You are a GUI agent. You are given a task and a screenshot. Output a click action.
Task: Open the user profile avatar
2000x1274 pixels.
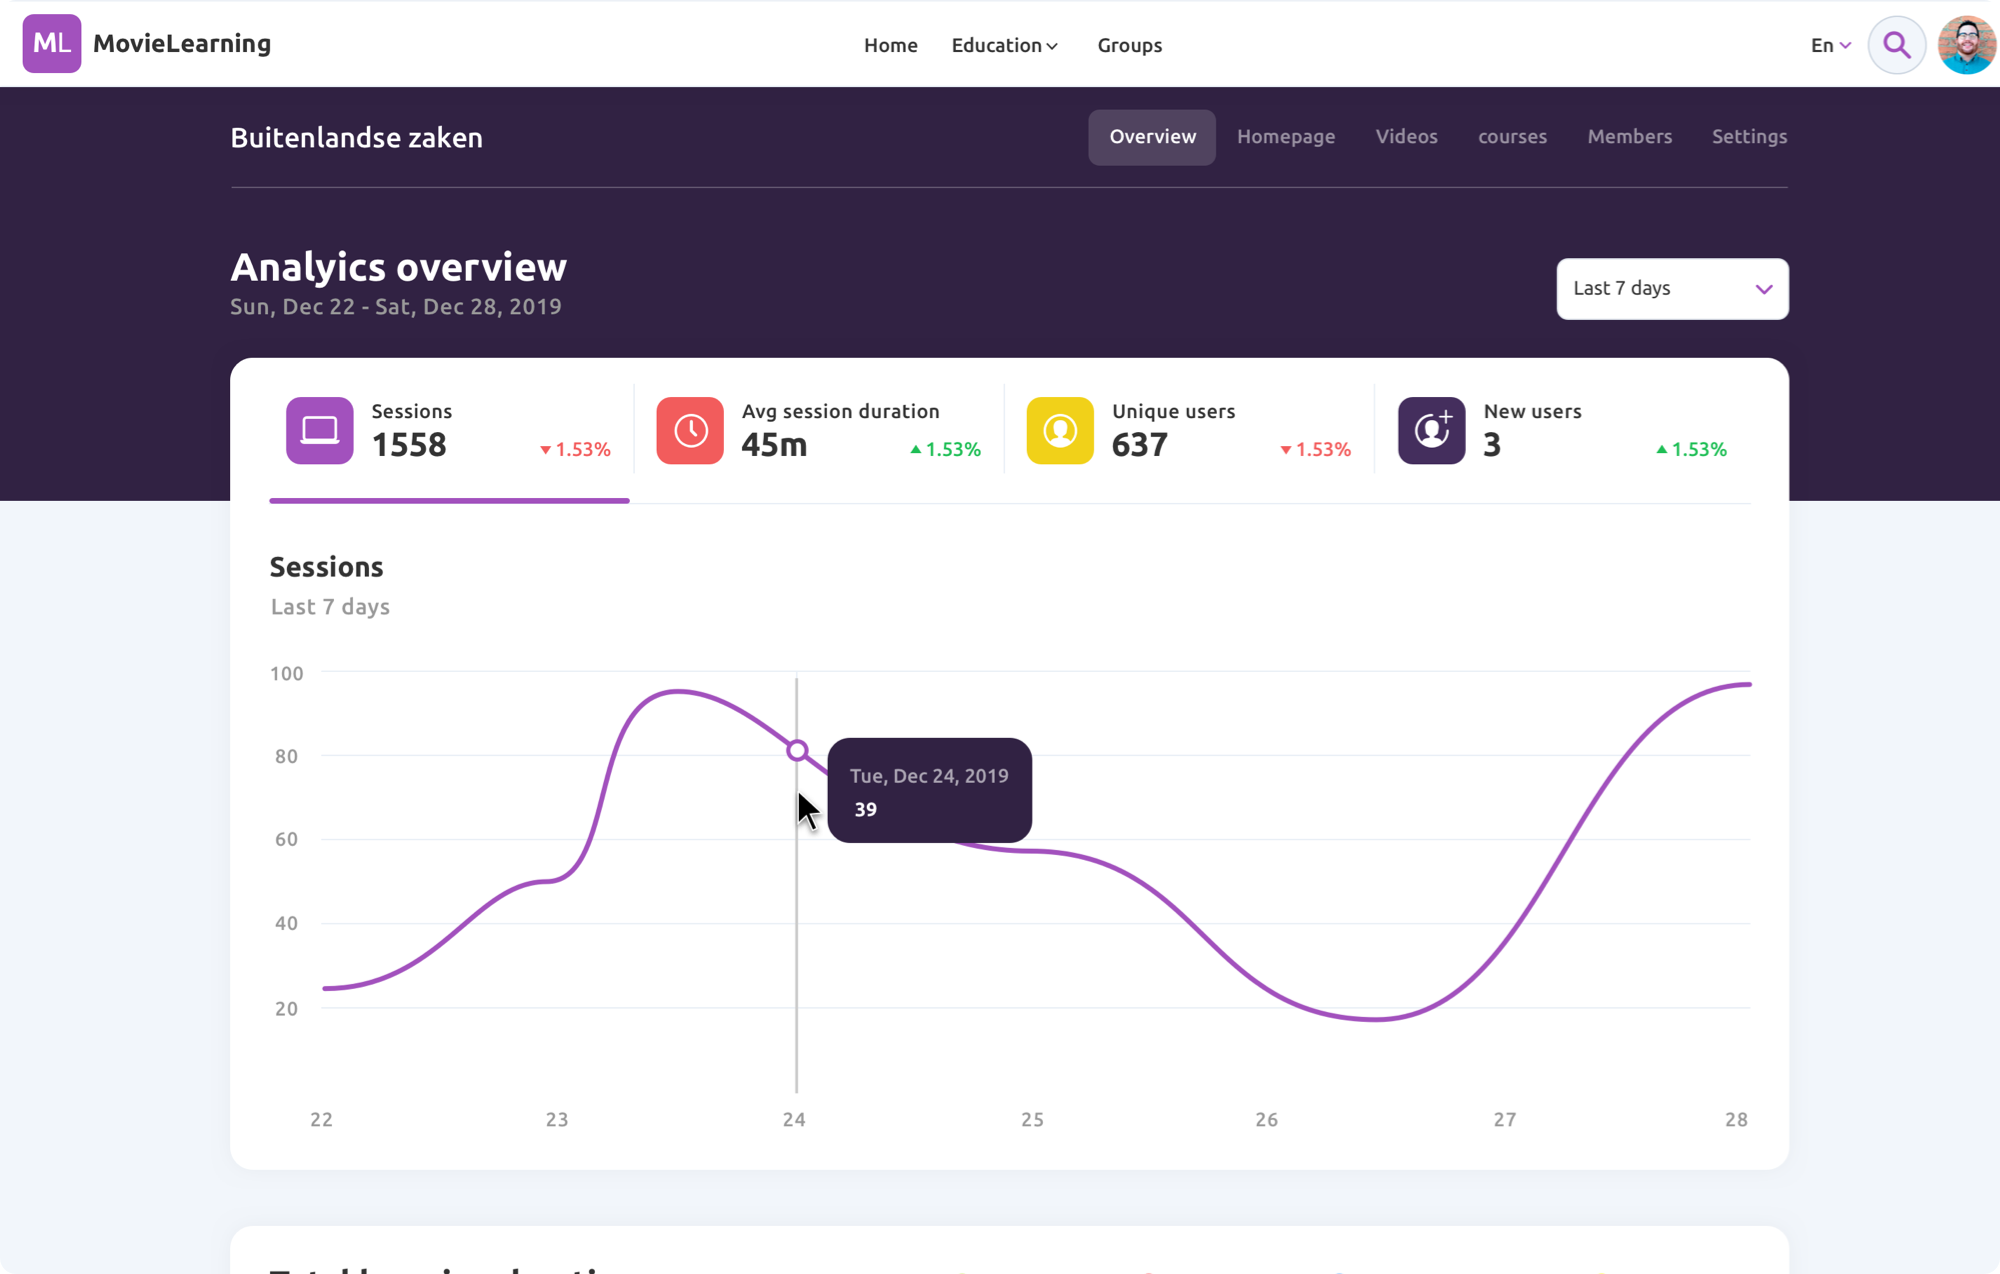click(x=1966, y=45)
